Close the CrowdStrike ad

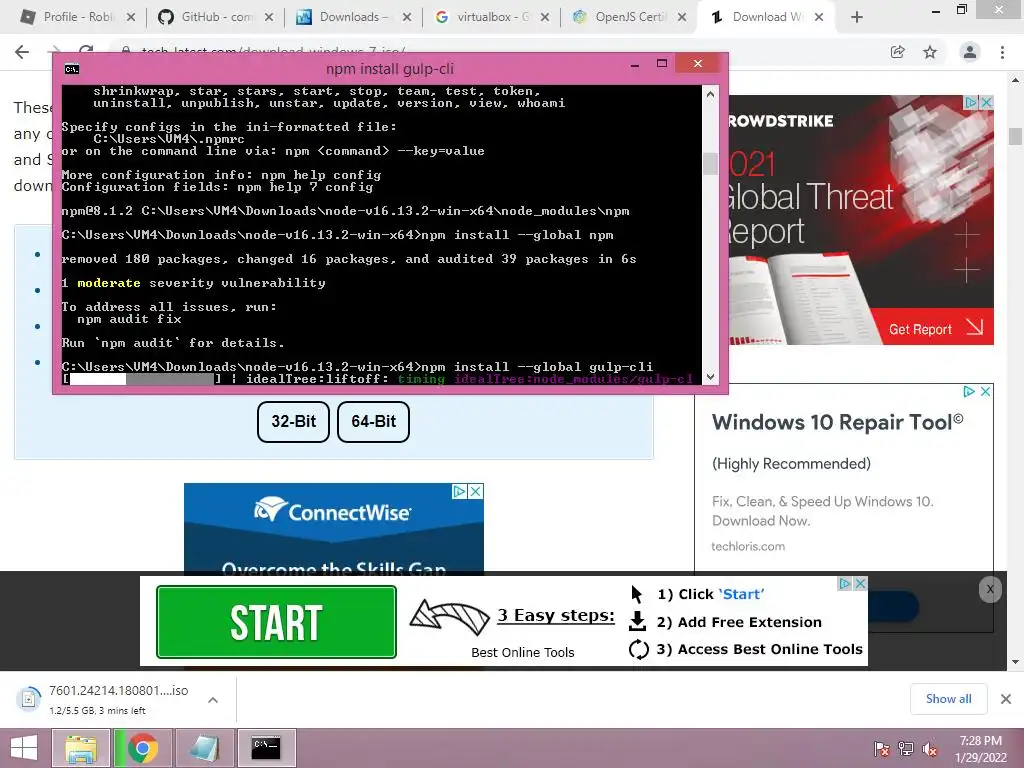986,103
